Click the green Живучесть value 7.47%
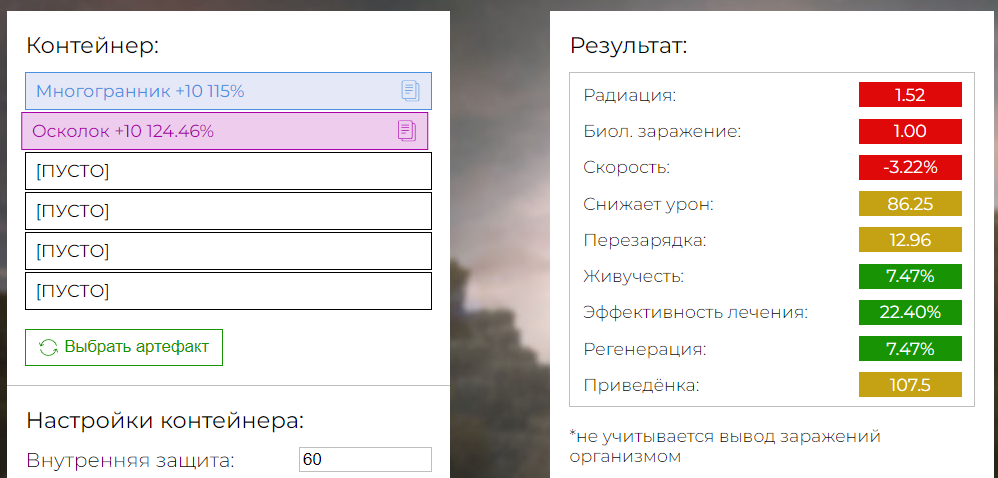 pyautogui.click(x=910, y=276)
